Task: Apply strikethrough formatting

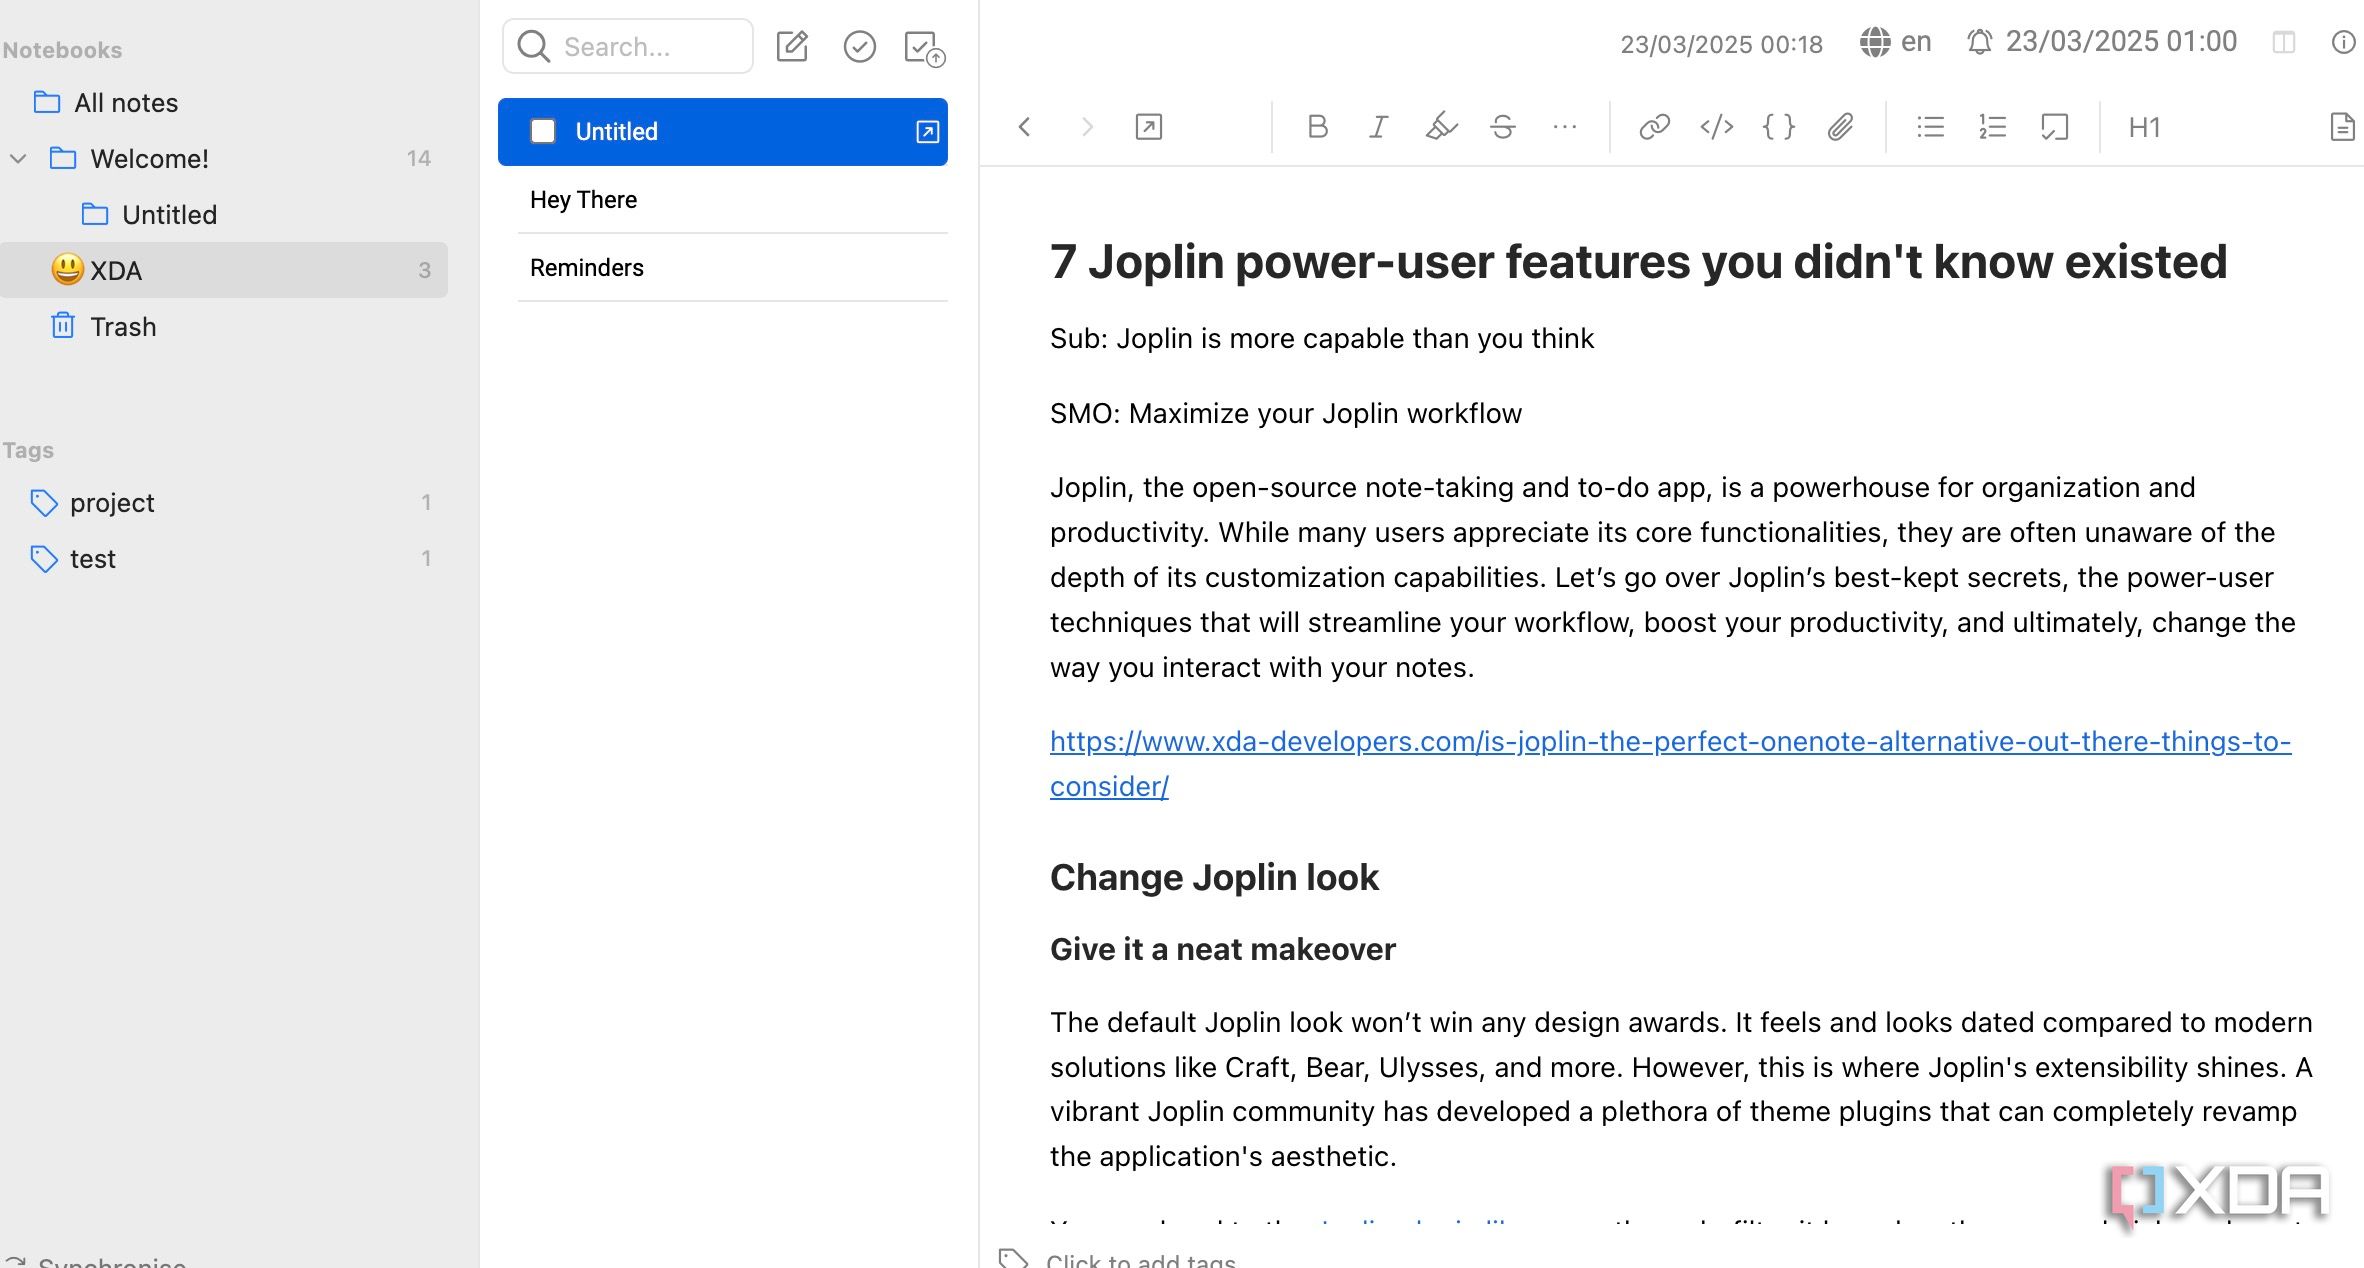Action: 1503,127
